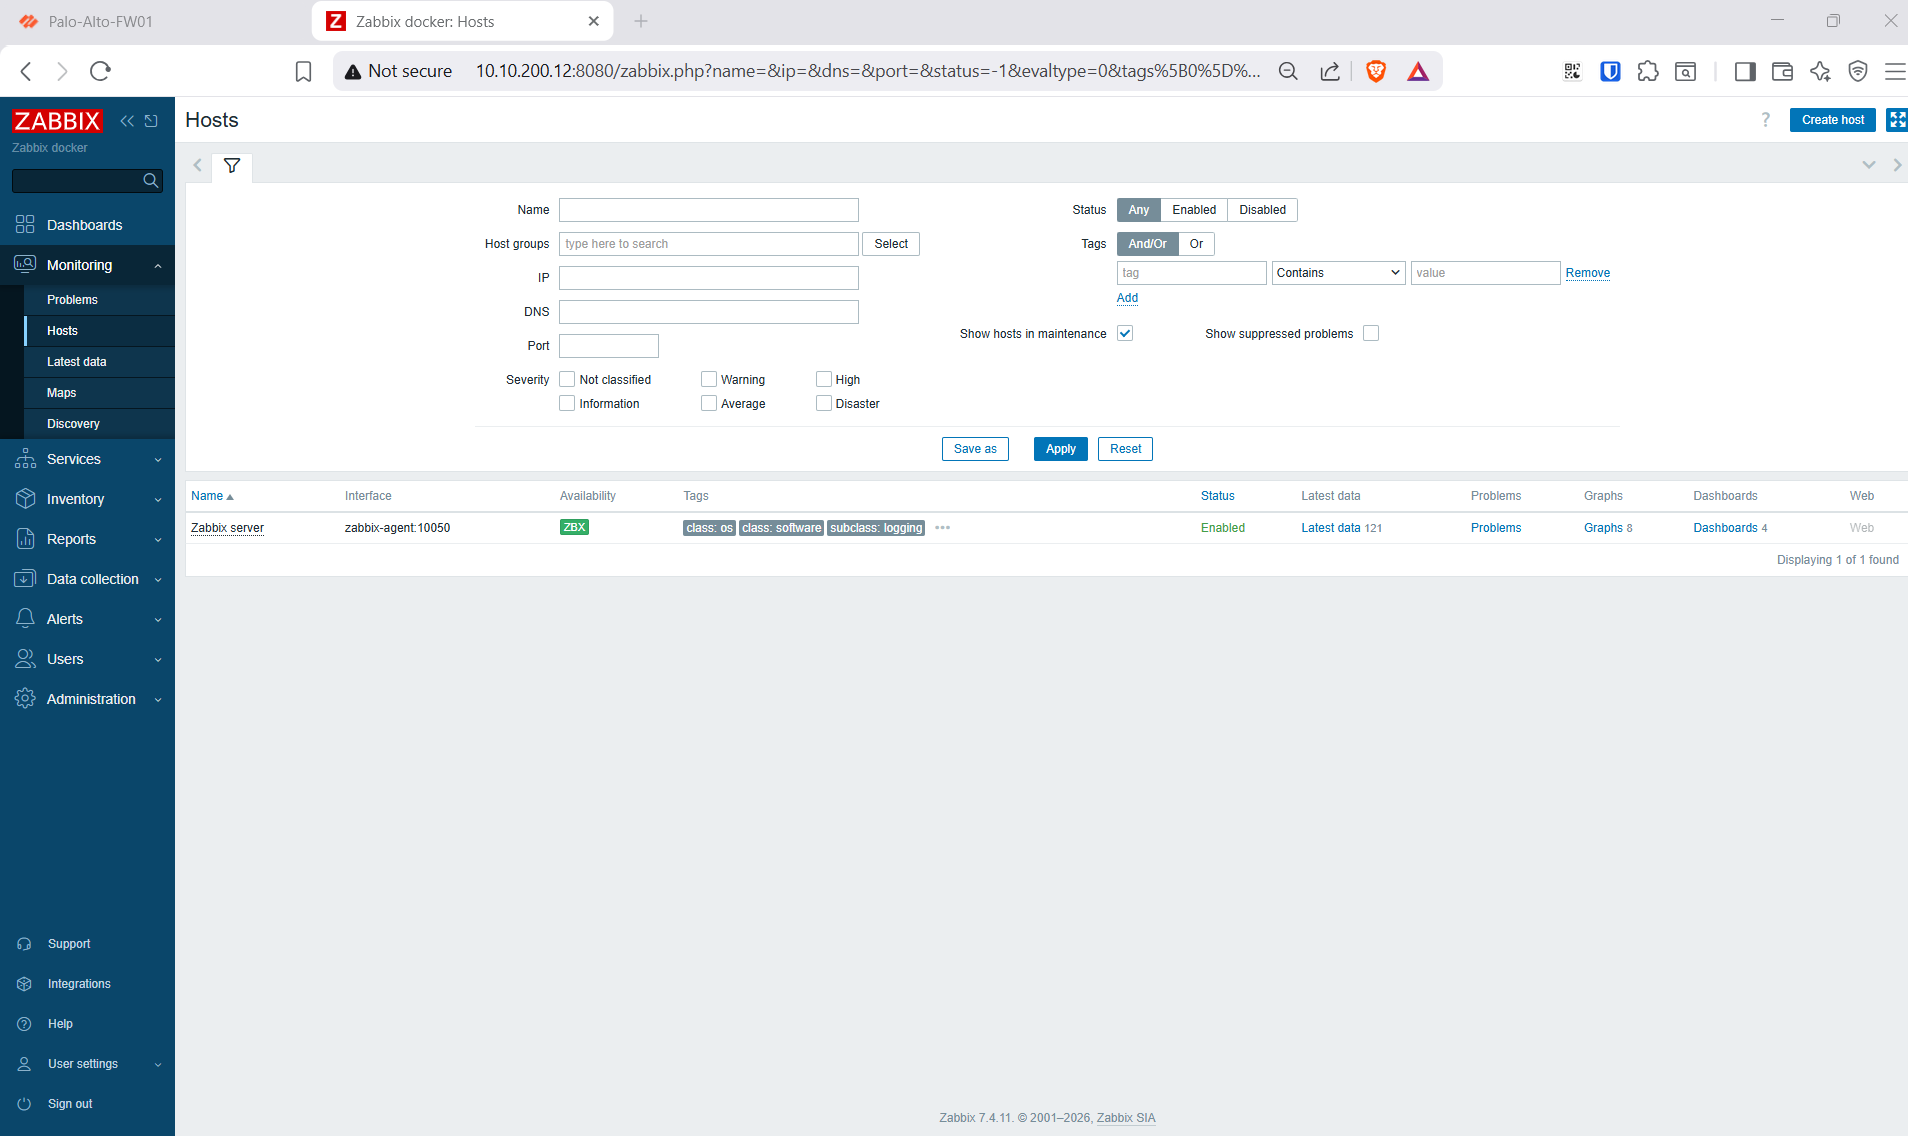Check the High severity box
Image resolution: width=1908 pixels, height=1136 pixels.
[x=824, y=379]
